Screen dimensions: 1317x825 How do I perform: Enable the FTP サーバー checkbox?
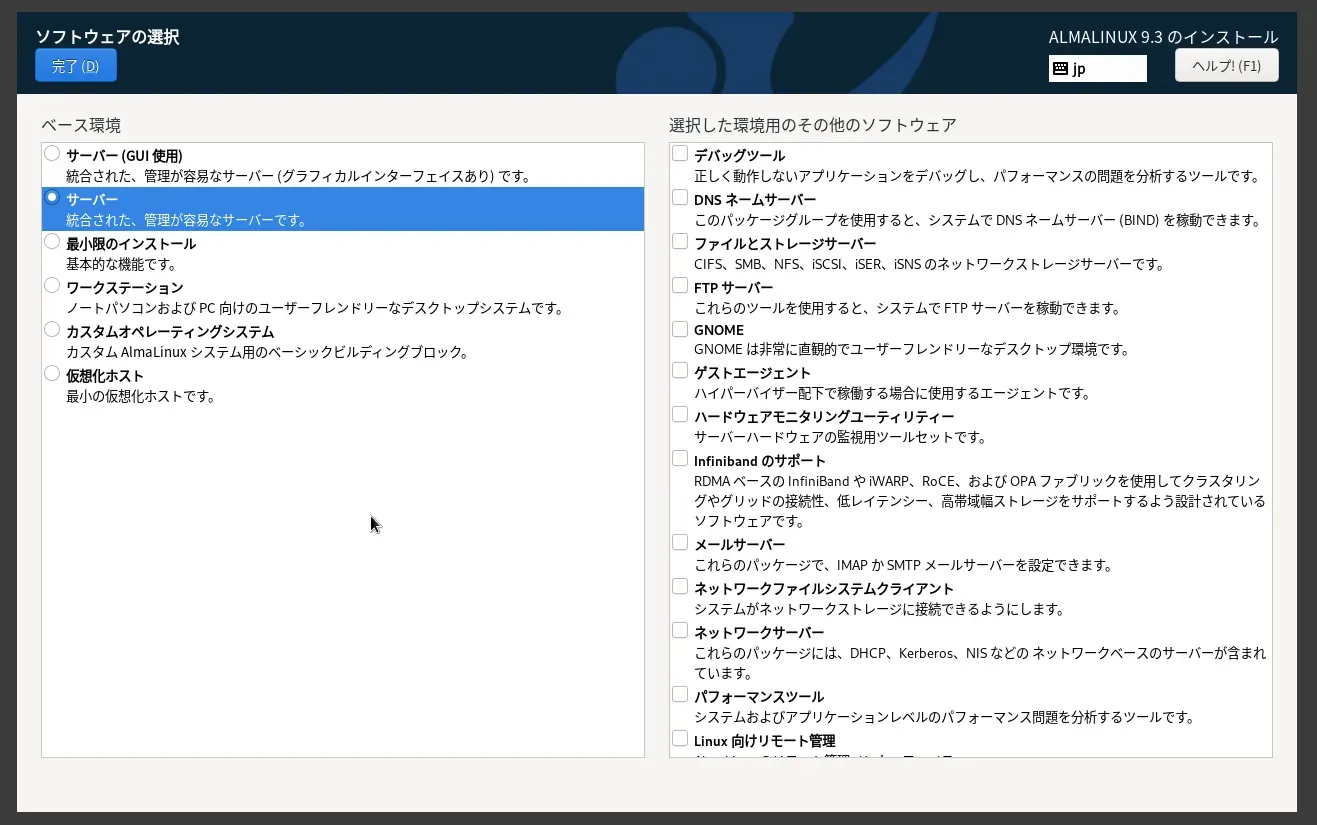pyautogui.click(x=680, y=286)
